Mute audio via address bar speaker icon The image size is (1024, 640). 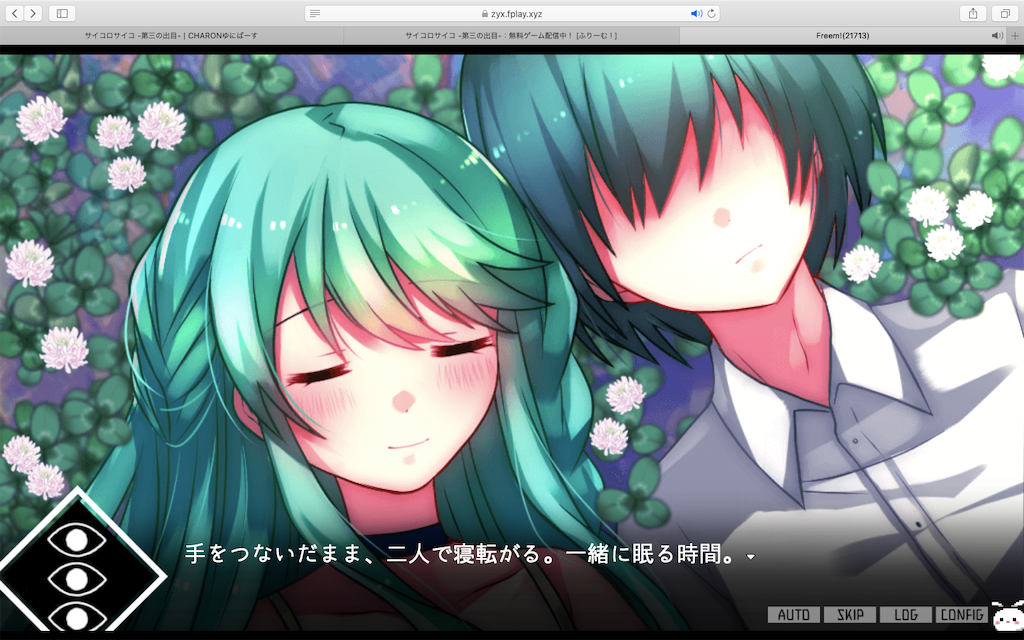696,13
